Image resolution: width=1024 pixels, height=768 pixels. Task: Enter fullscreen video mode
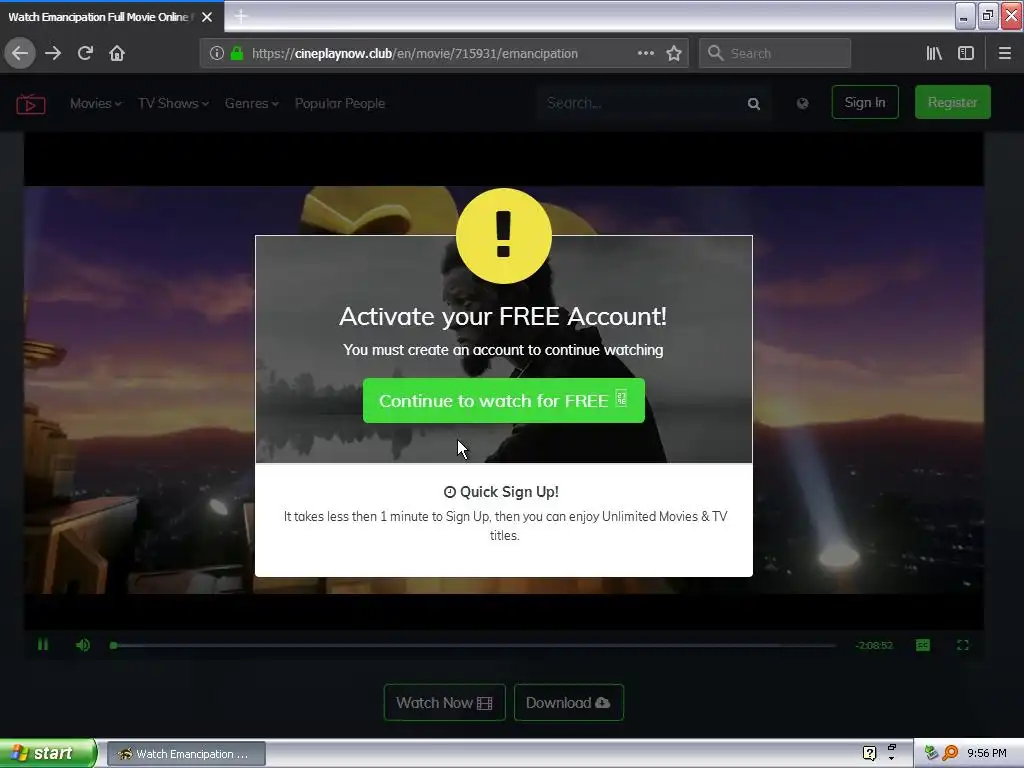[x=963, y=645]
